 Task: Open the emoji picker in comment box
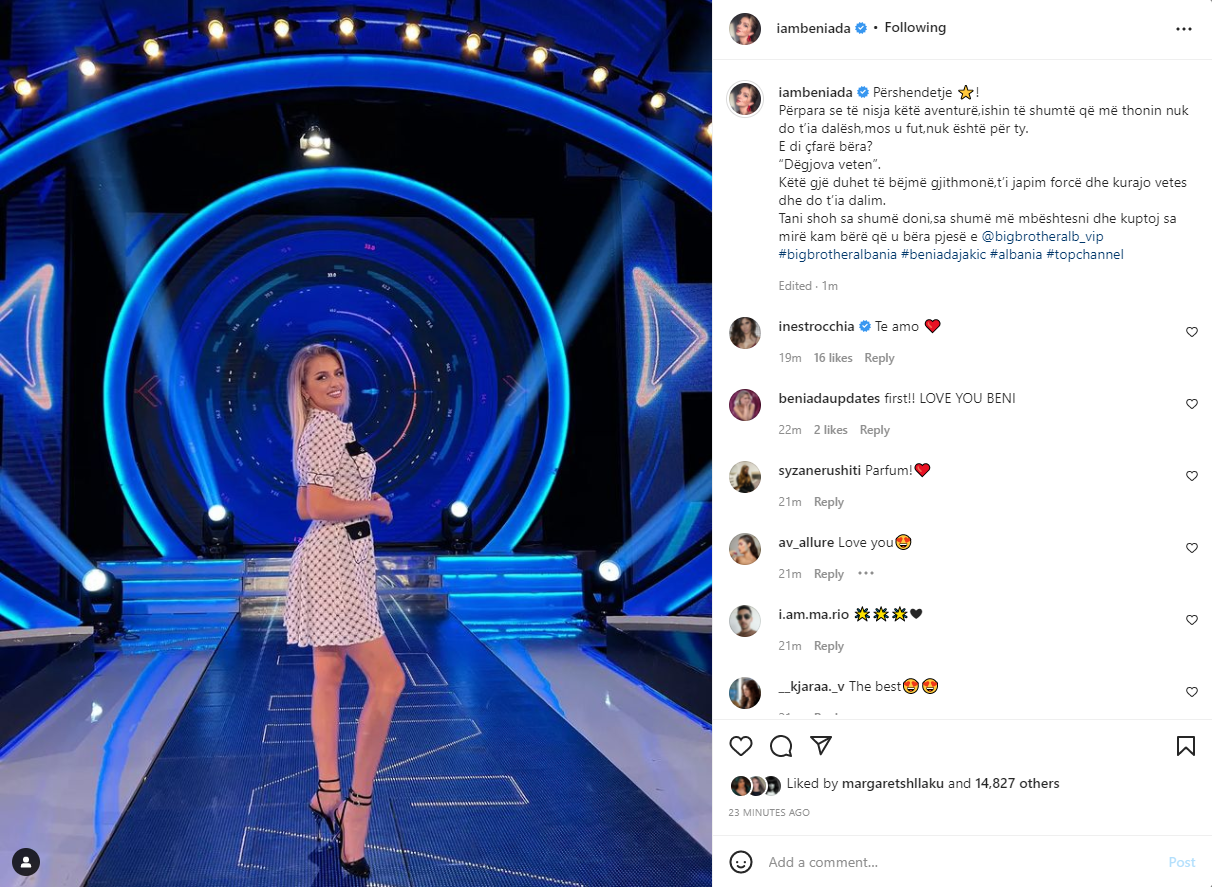pyautogui.click(x=741, y=862)
